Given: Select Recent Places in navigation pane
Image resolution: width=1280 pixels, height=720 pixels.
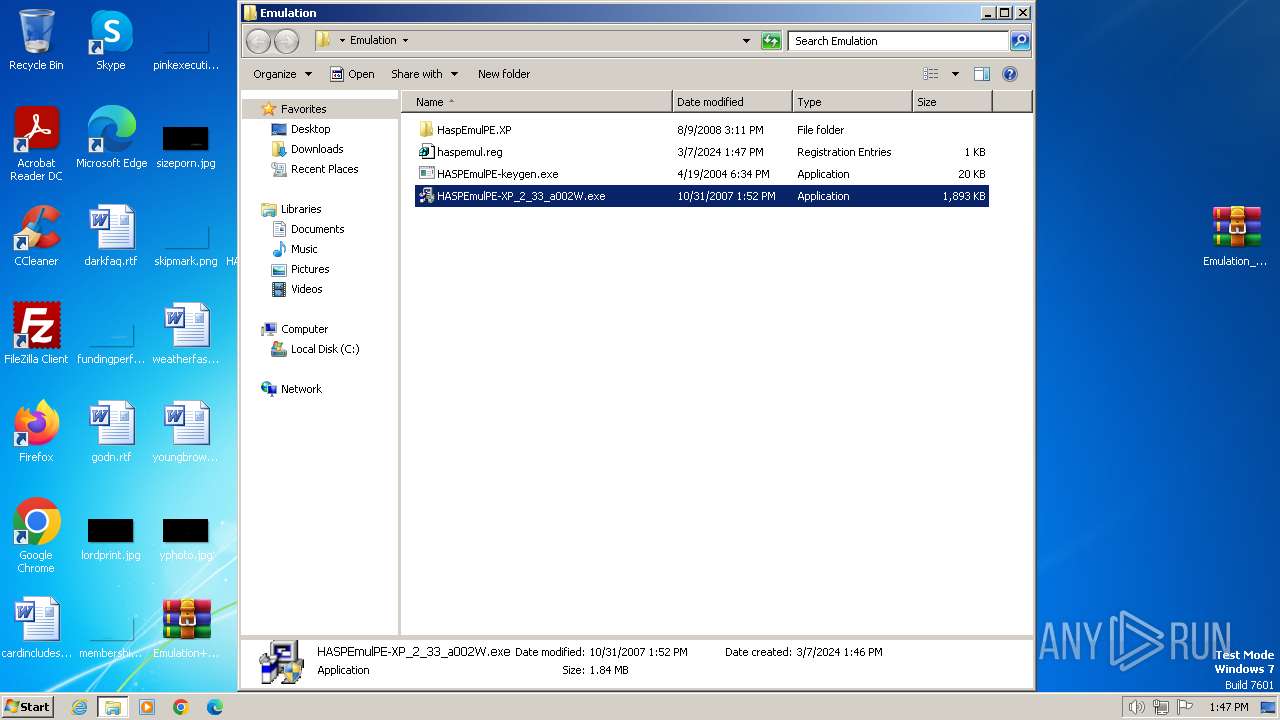Looking at the screenshot, I should point(324,169).
